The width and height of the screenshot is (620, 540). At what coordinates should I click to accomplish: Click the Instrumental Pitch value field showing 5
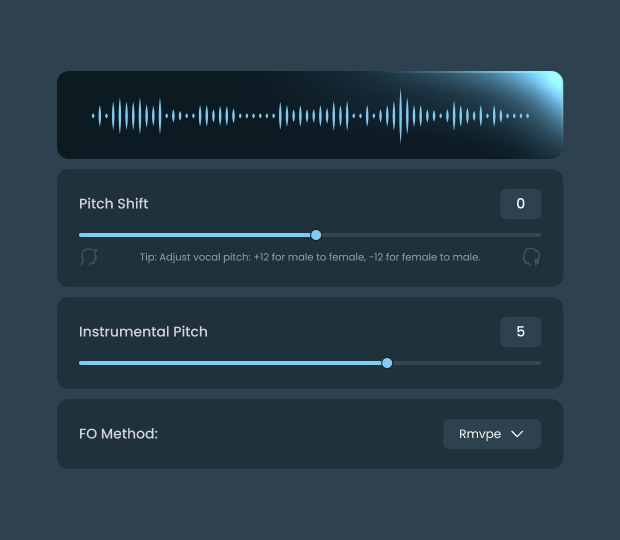[x=520, y=332]
